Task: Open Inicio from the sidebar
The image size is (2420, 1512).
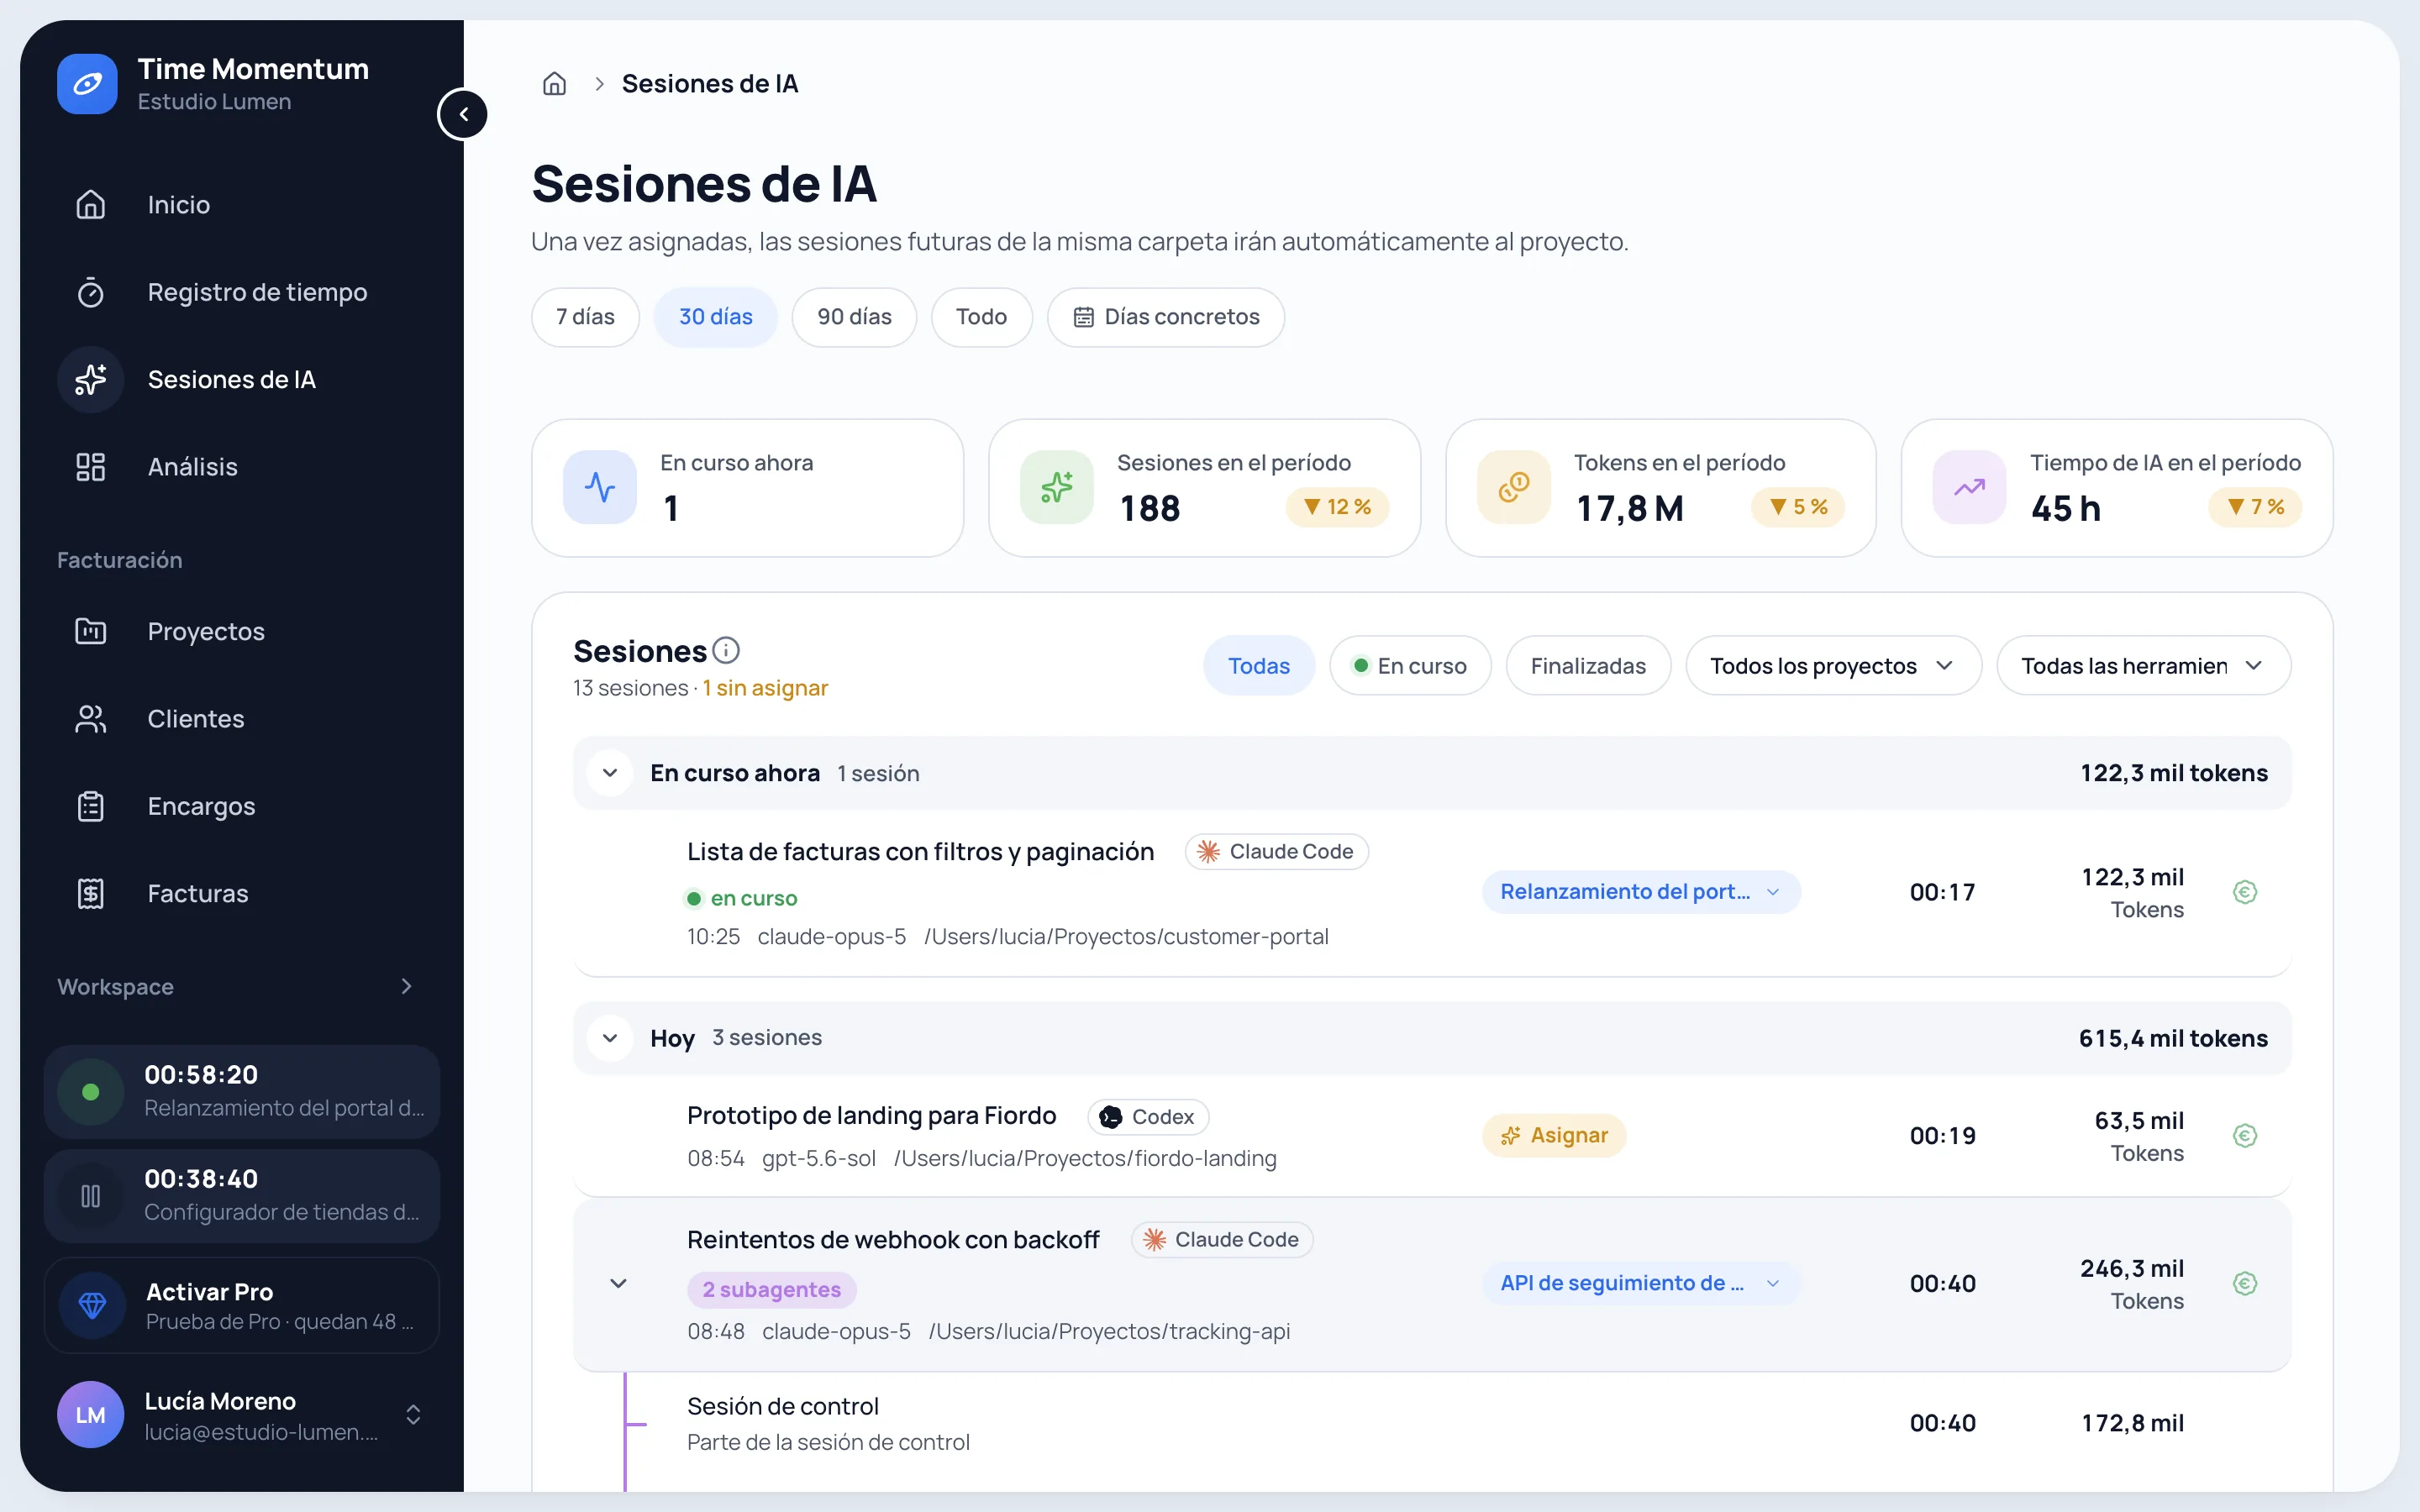Action: coord(242,205)
